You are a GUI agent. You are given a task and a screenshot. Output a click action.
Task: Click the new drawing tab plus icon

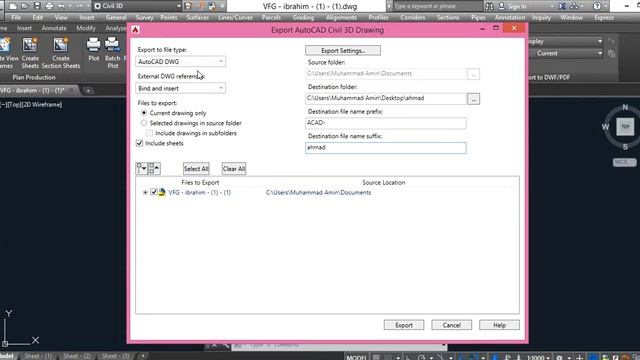[x=88, y=91]
